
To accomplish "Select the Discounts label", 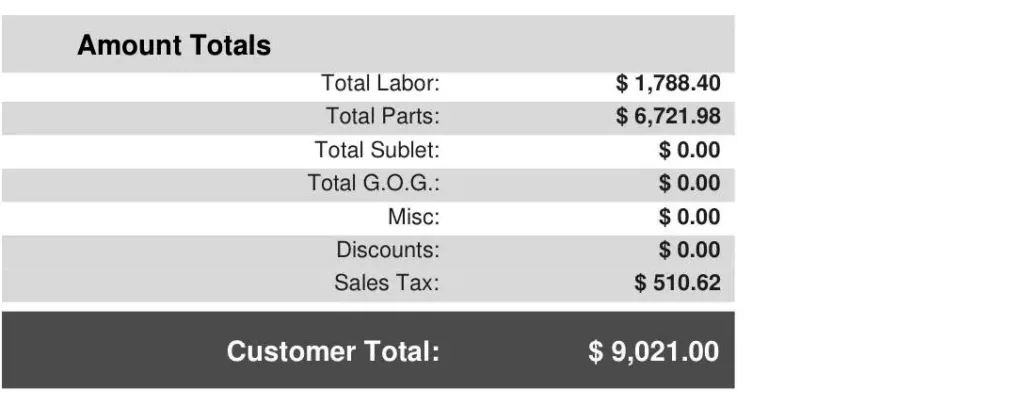I will [388, 250].
